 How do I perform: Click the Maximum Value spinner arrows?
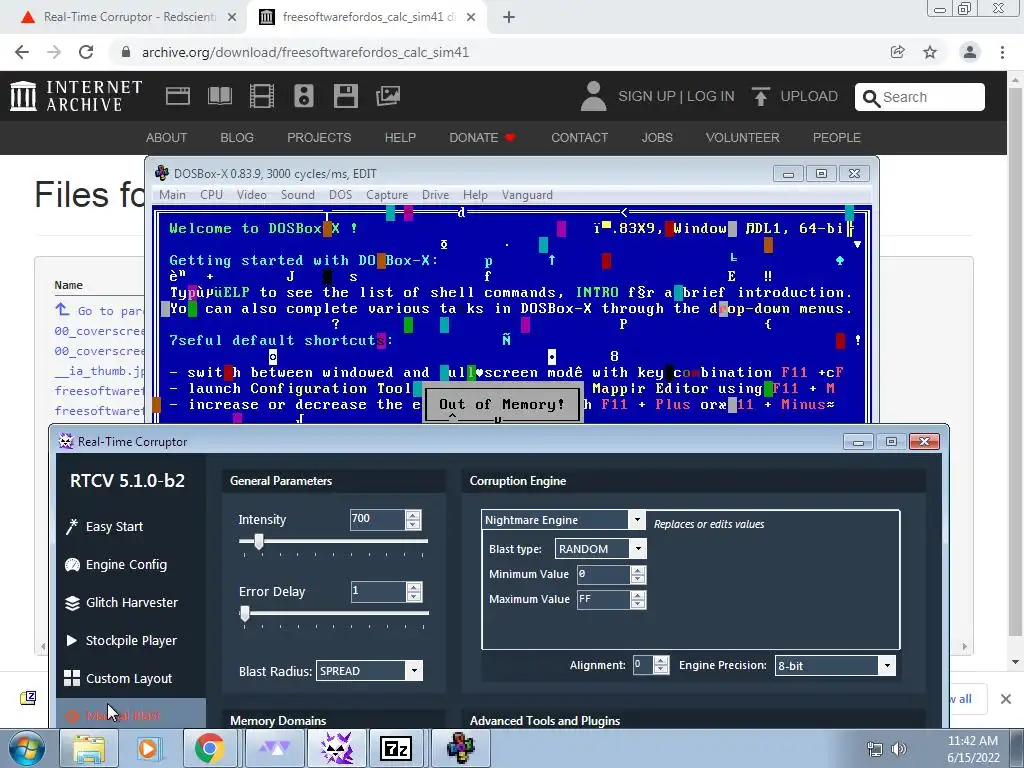[638, 600]
